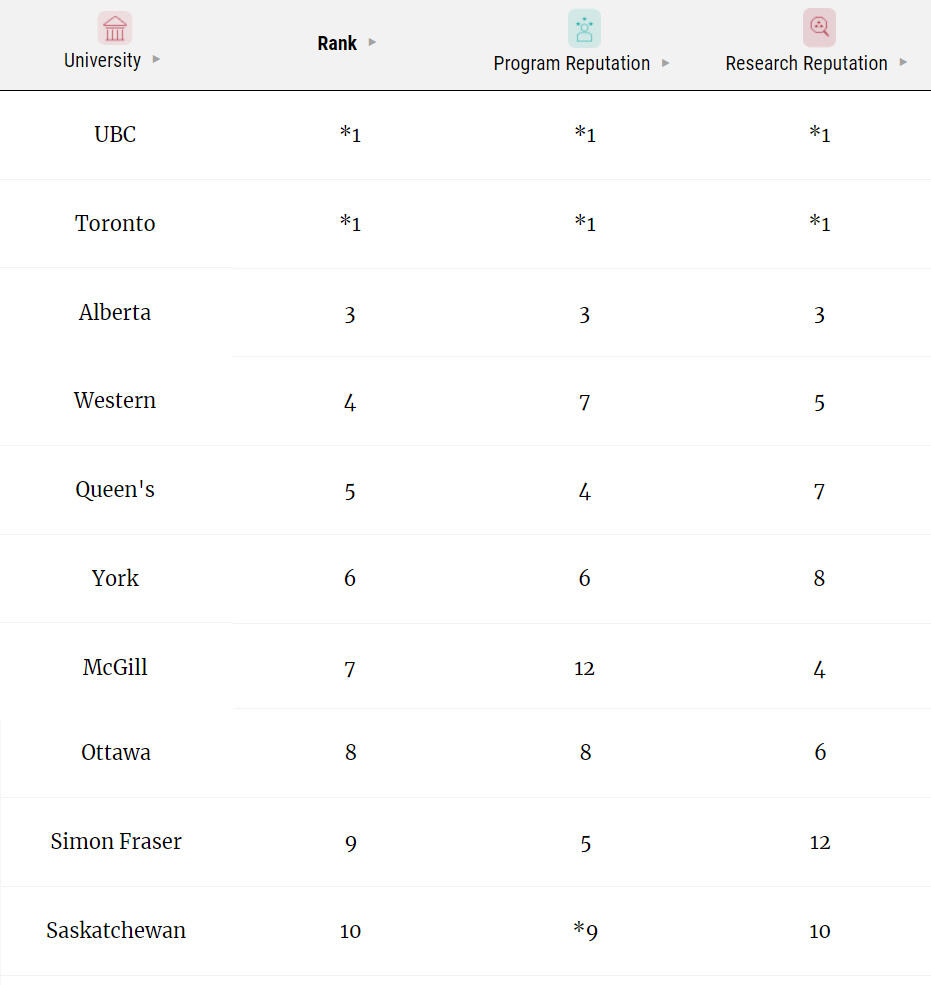The height and width of the screenshot is (985, 931).
Task: Click the Simon Fraser row name
Action: click(x=116, y=841)
